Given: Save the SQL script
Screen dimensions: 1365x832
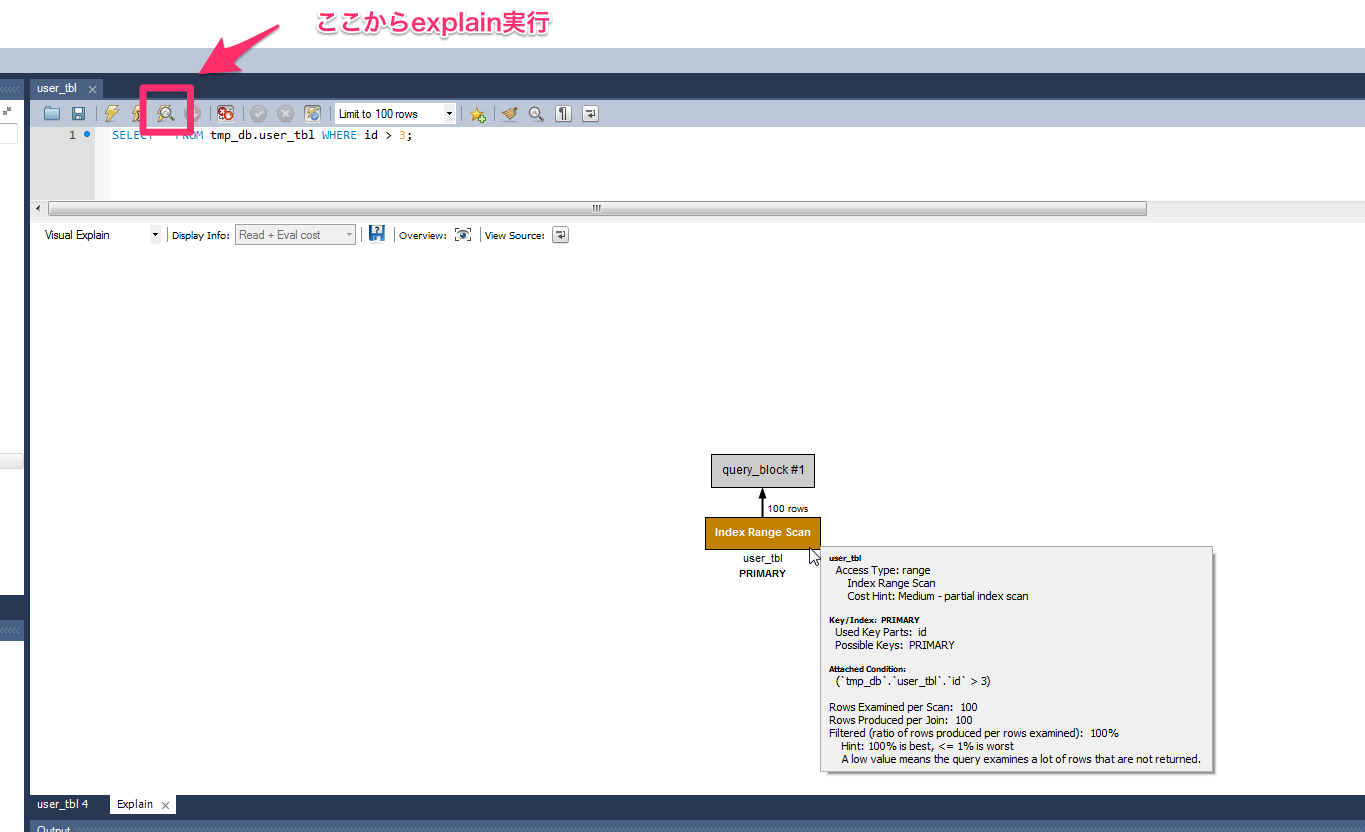Looking at the screenshot, I should tap(78, 112).
